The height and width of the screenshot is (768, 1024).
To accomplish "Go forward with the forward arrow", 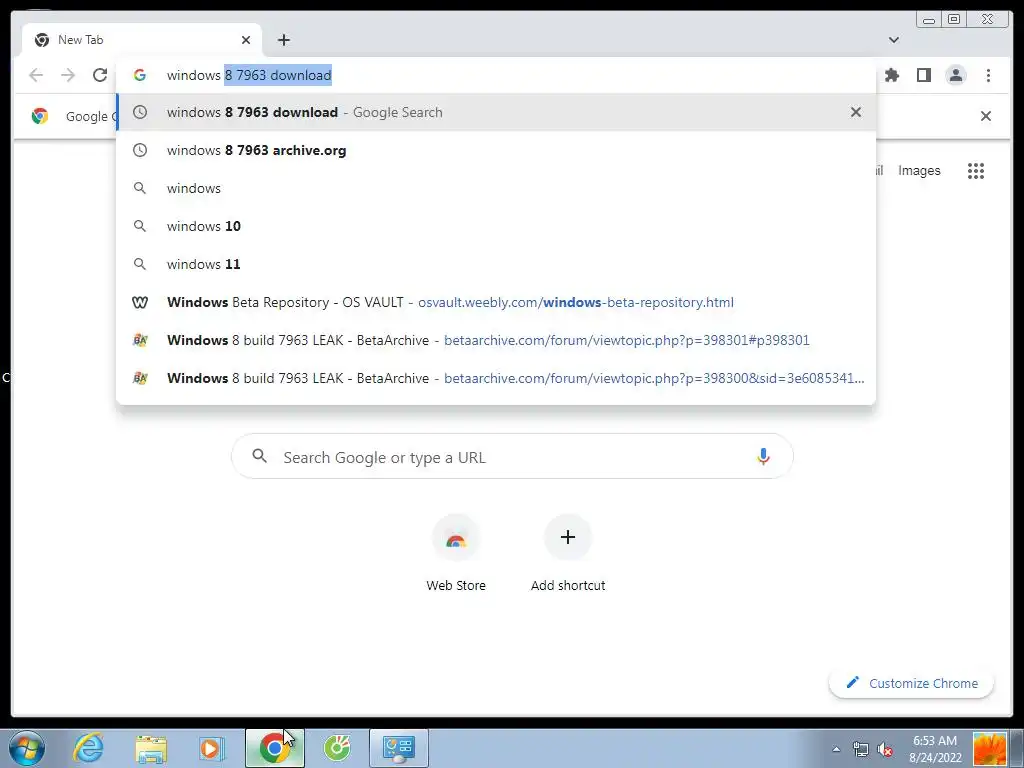I will [68, 75].
